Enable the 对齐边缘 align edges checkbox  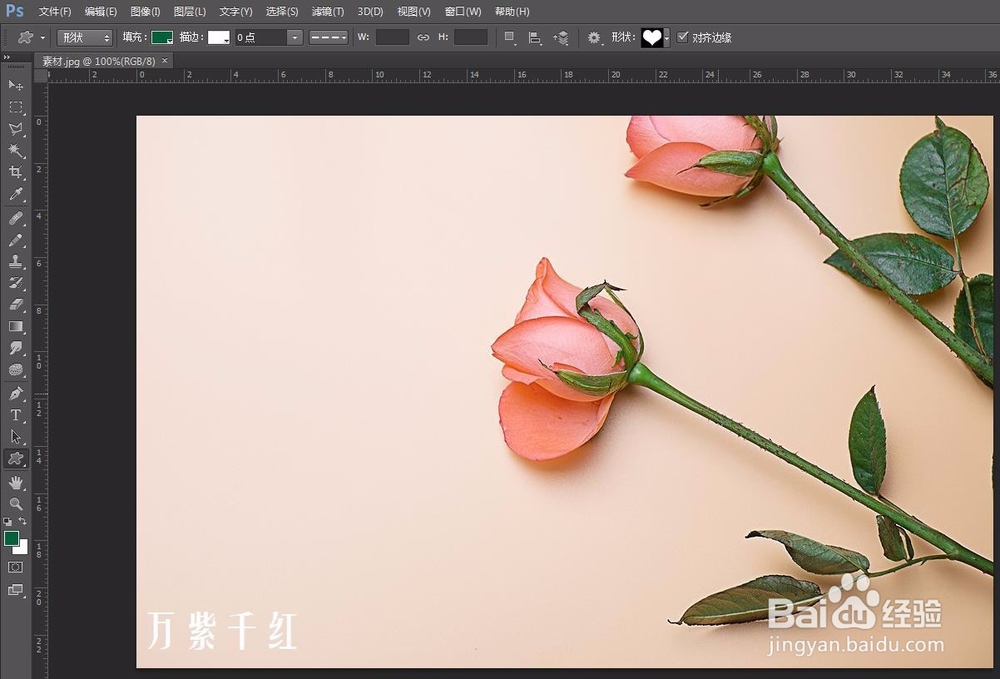pos(684,37)
